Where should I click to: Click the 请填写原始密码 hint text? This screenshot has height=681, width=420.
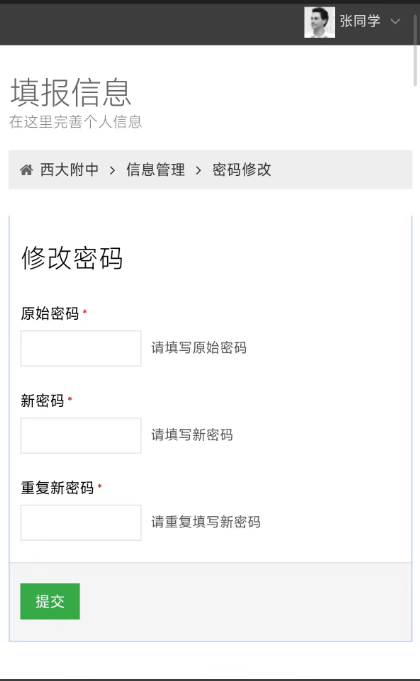tap(199, 348)
